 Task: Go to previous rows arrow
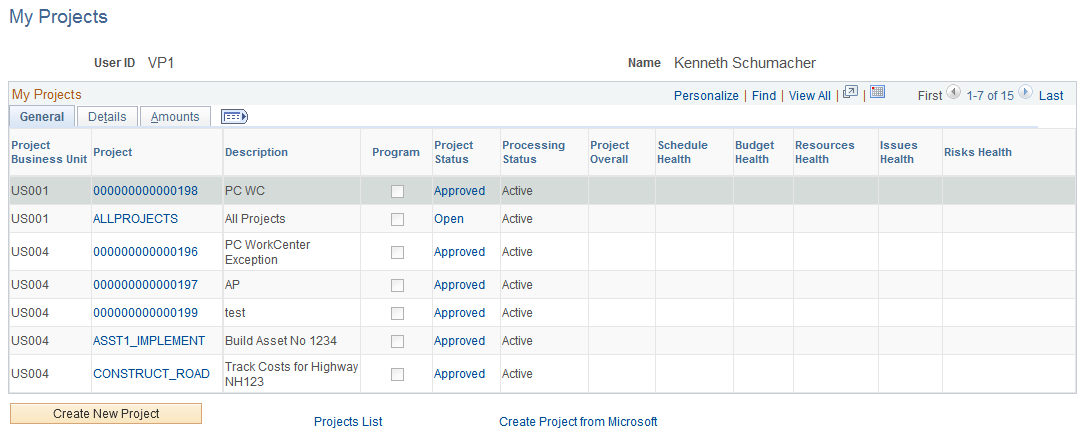click(x=953, y=93)
